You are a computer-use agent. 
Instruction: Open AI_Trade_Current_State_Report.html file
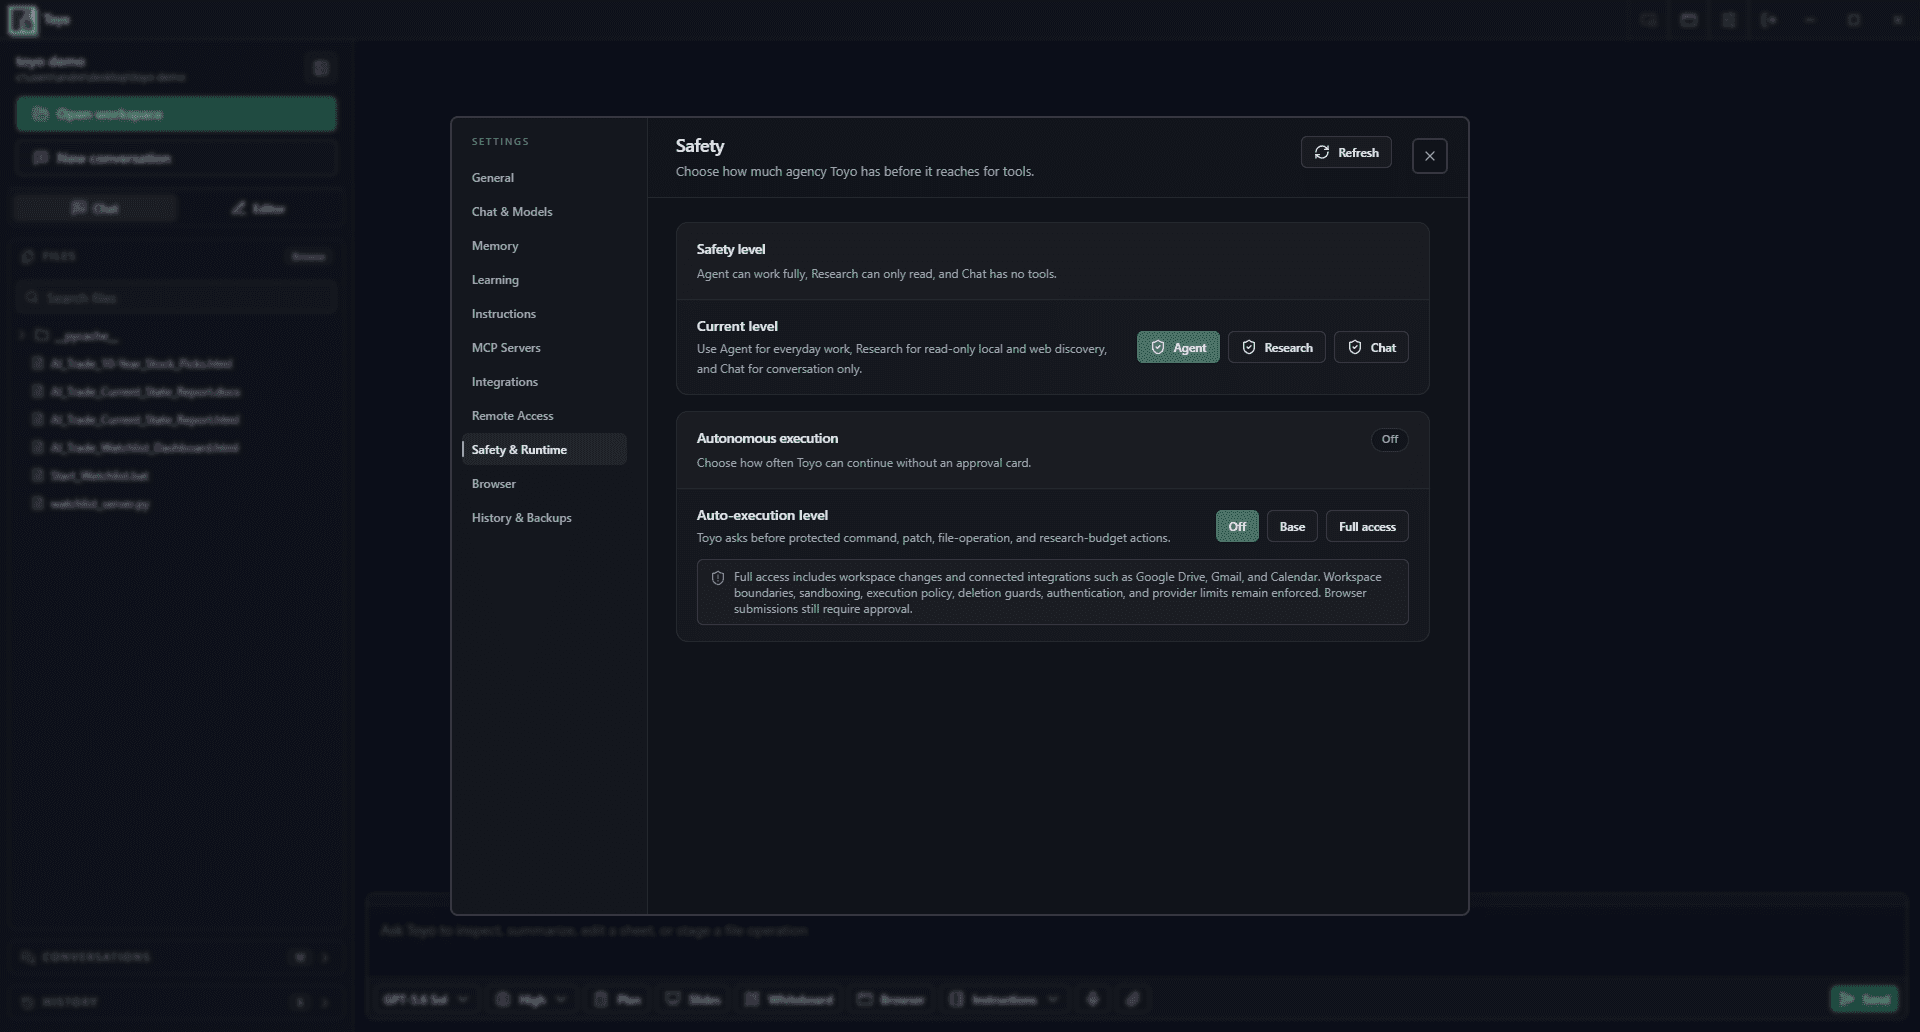tap(145, 420)
